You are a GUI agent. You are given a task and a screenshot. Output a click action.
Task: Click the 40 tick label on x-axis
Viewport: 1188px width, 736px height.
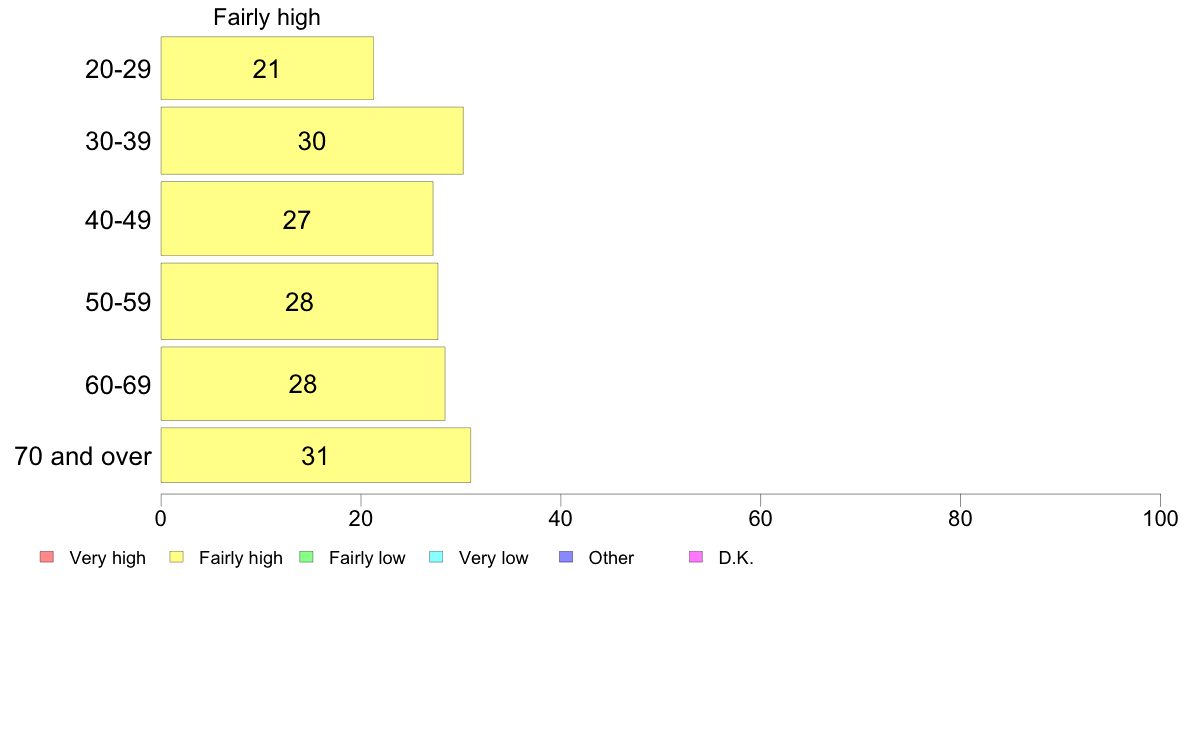[561, 518]
